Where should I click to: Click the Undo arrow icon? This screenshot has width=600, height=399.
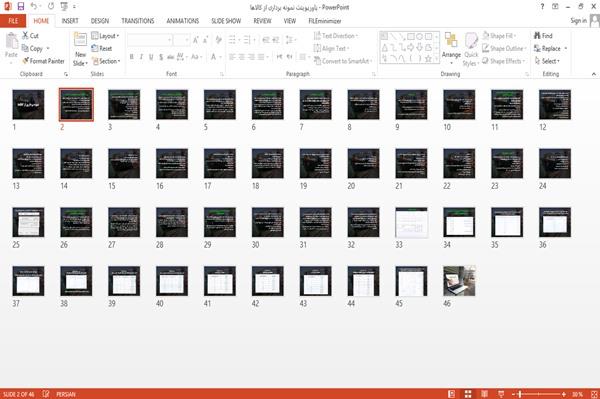(x=34, y=7)
